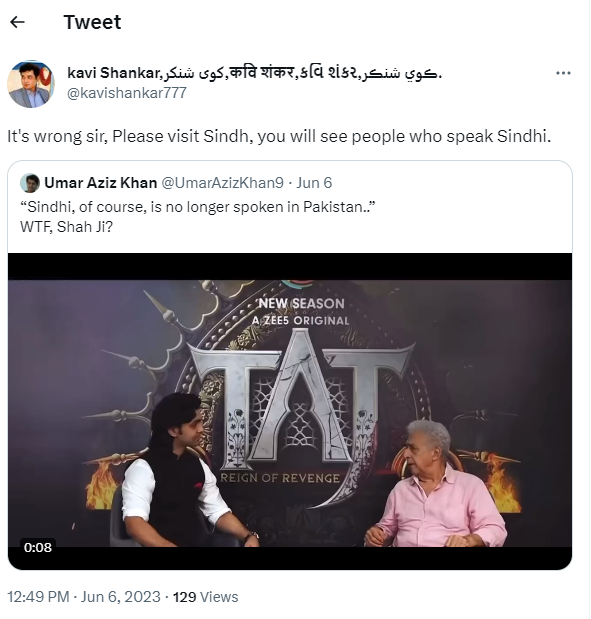Screen dimensions: 591x619
Task: Open the 12:49 PM Jun 6, 2023 timestamp
Action: pyautogui.click(x=84, y=596)
